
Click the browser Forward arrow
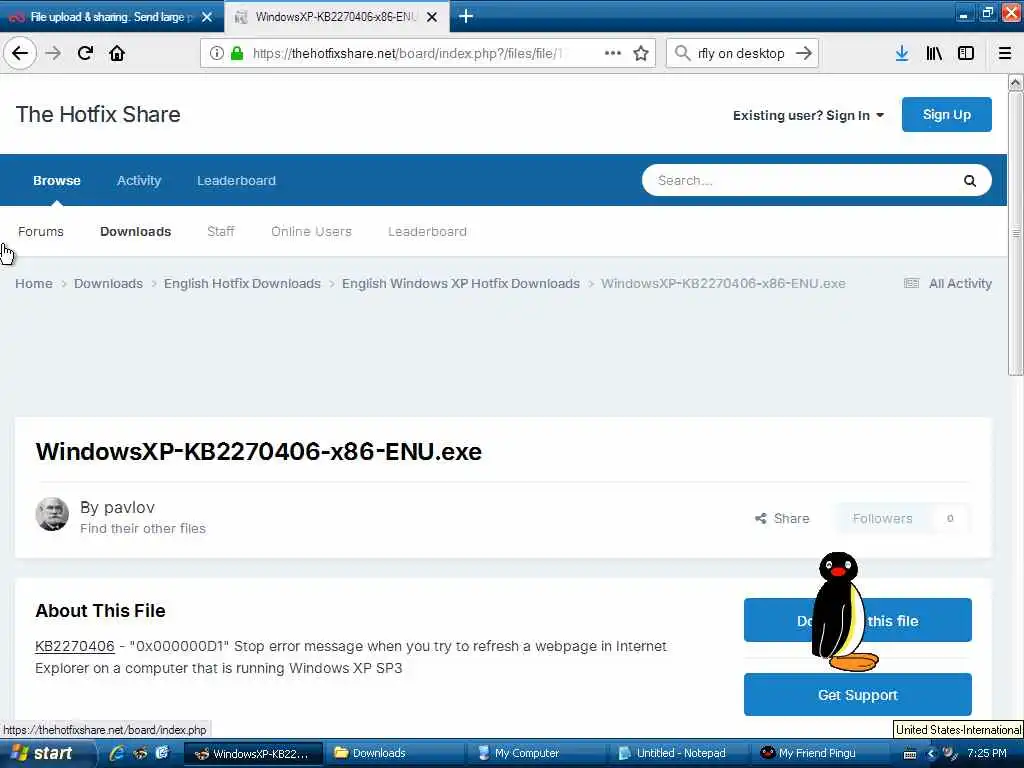[x=53, y=53]
